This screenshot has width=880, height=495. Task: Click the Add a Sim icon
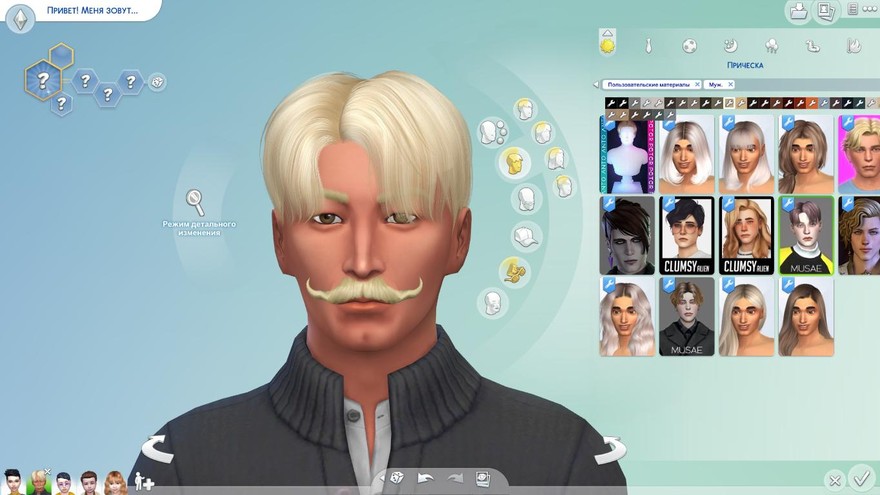(x=144, y=482)
